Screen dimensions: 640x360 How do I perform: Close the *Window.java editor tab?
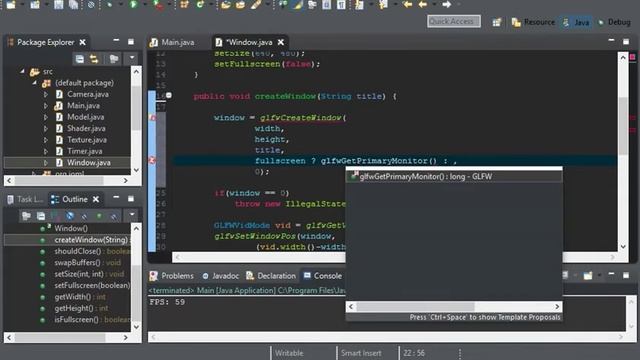tap(281, 42)
